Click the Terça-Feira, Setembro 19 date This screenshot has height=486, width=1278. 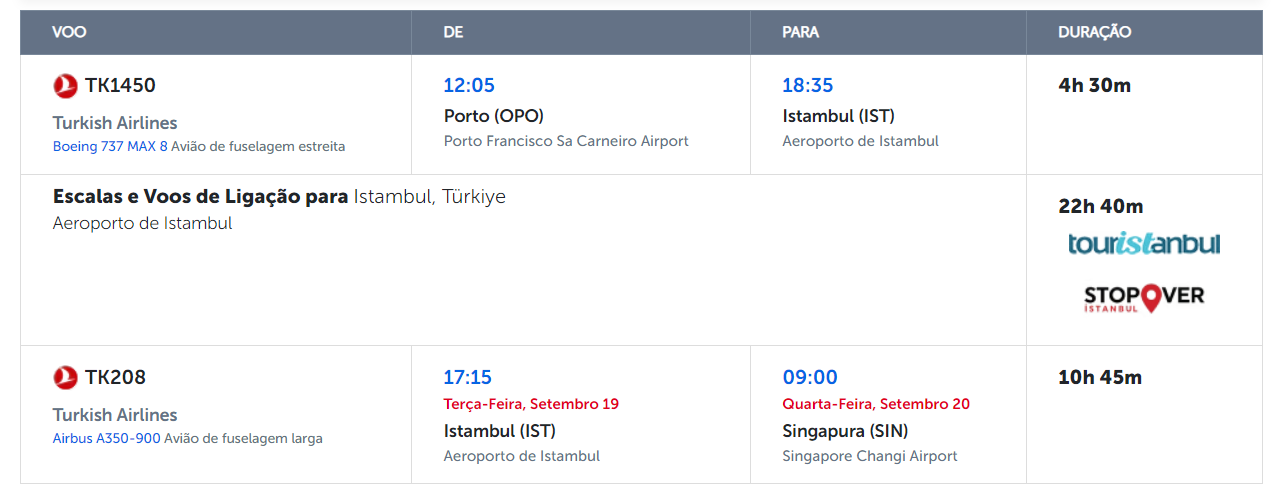(x=531, y=405)
